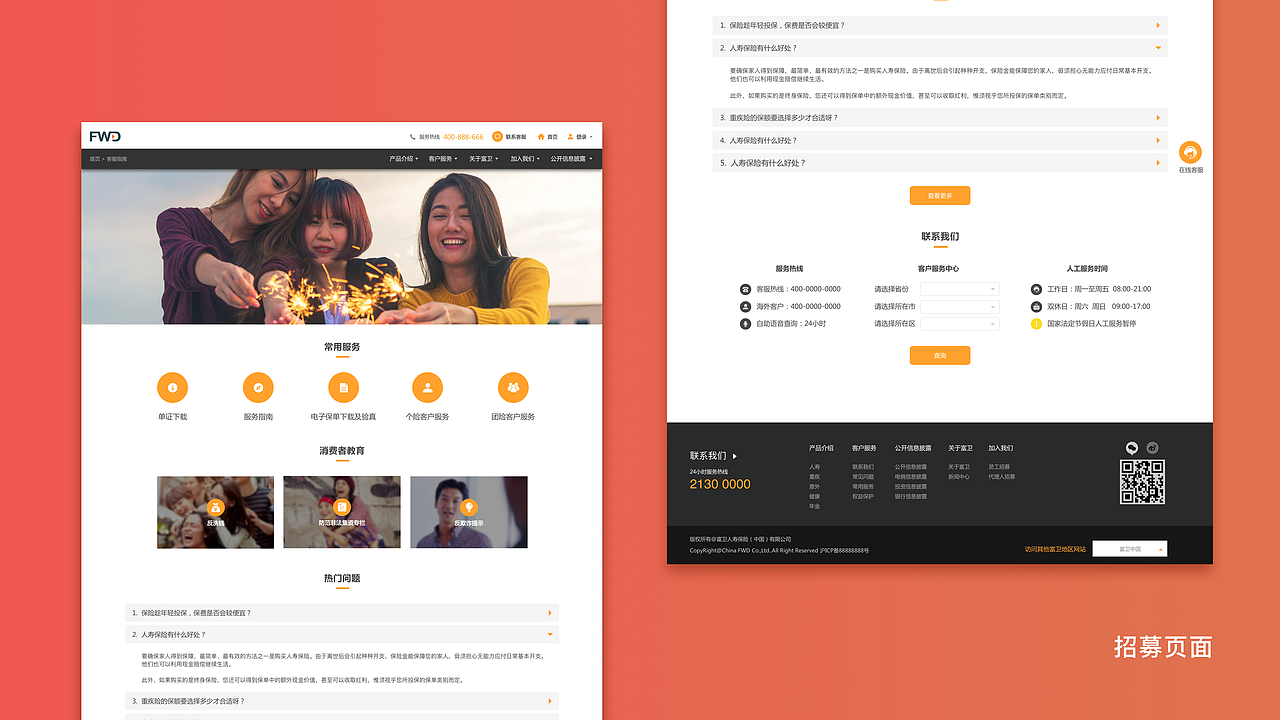Screen dimensions: 1280x720
Task: Open the 公开信息披露 navigation dropdown
Action: pyautogui.click(x=571, y=159)
